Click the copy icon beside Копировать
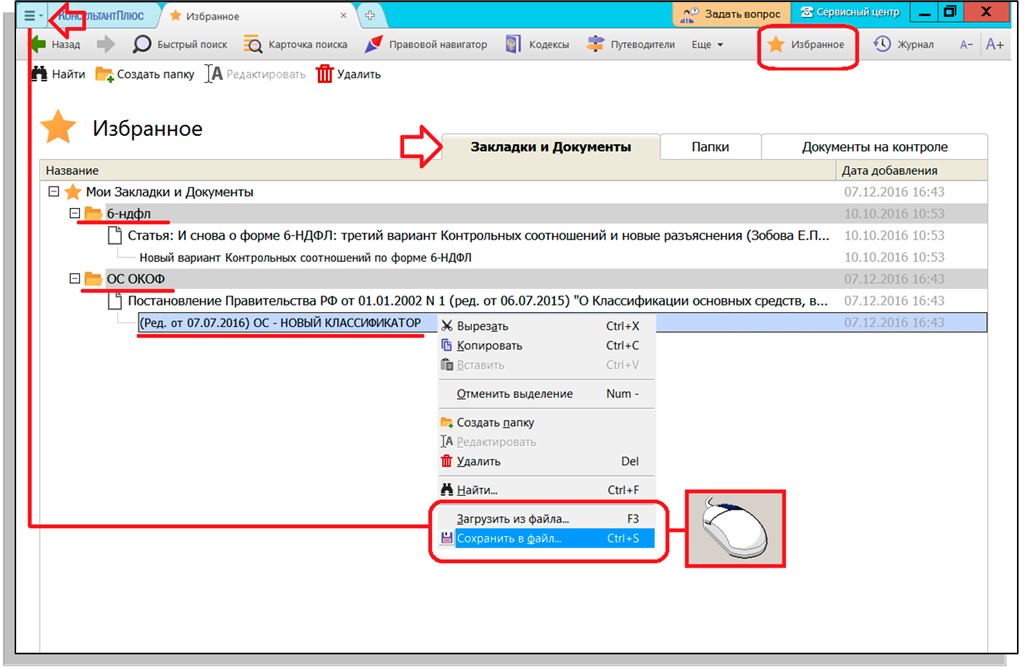The image size is (1024, 668). click(447, 345)
